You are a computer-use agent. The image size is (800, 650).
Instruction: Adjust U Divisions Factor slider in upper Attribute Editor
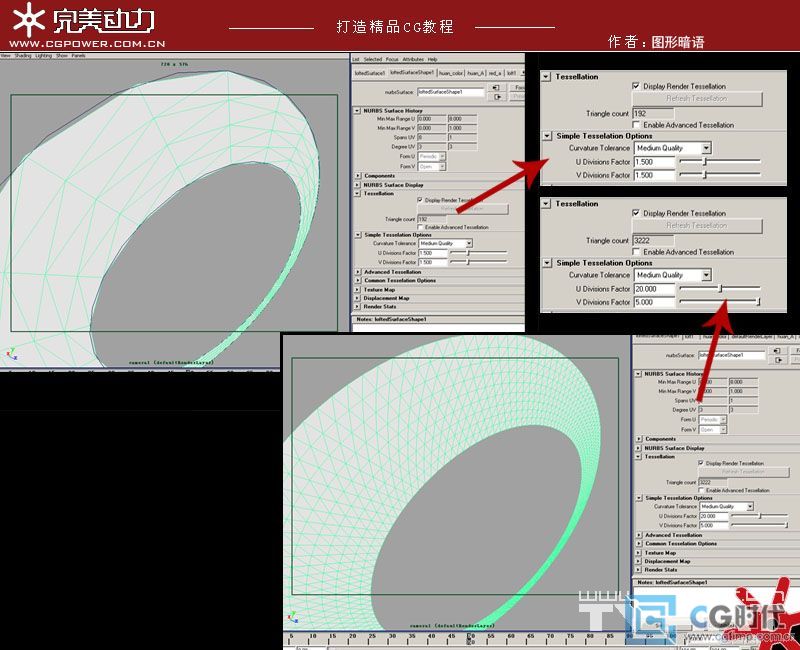[x=479, y=253]
